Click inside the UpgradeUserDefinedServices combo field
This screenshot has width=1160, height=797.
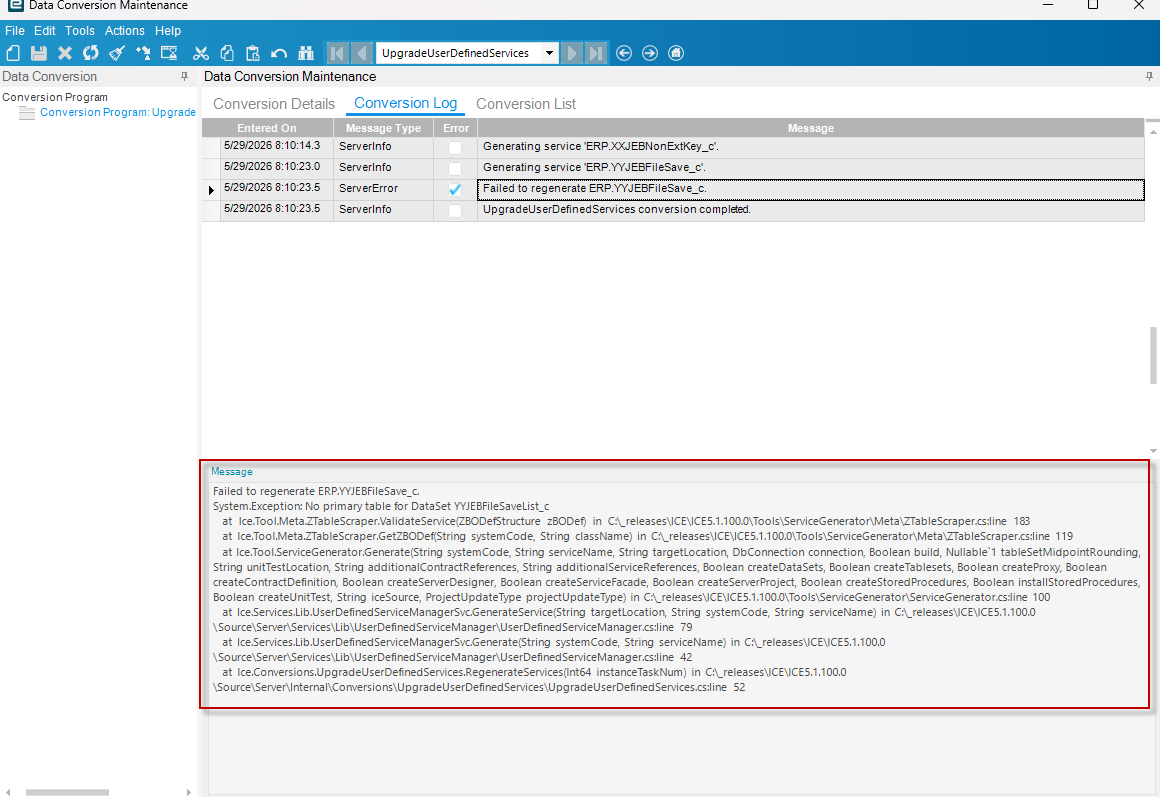tap(459, 53)
